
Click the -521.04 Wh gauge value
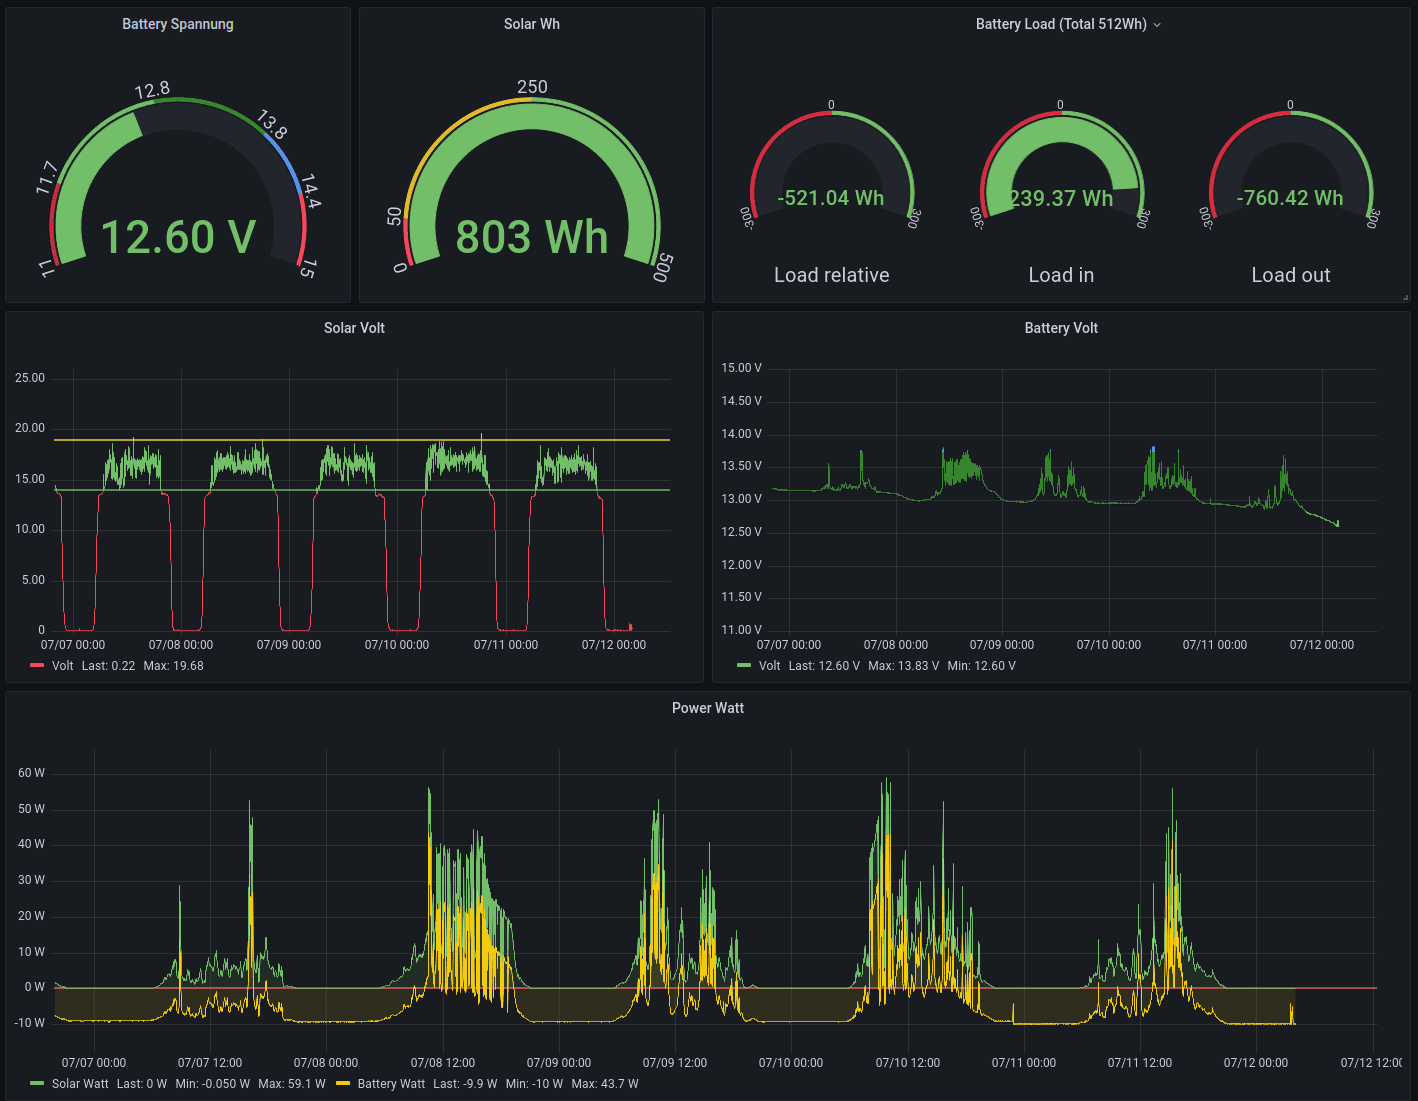coord(831,198)
